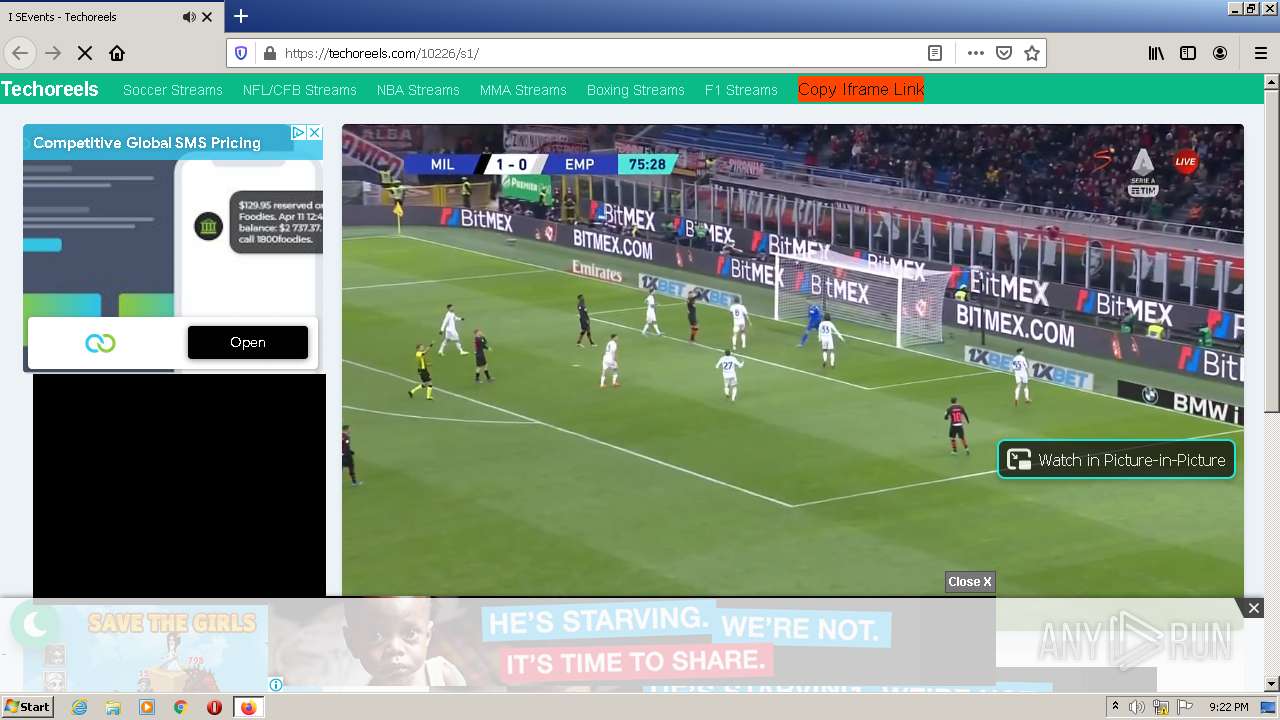Open the NFL/CFB Streams page
The image size is (1280, 720).
(299, 90)
